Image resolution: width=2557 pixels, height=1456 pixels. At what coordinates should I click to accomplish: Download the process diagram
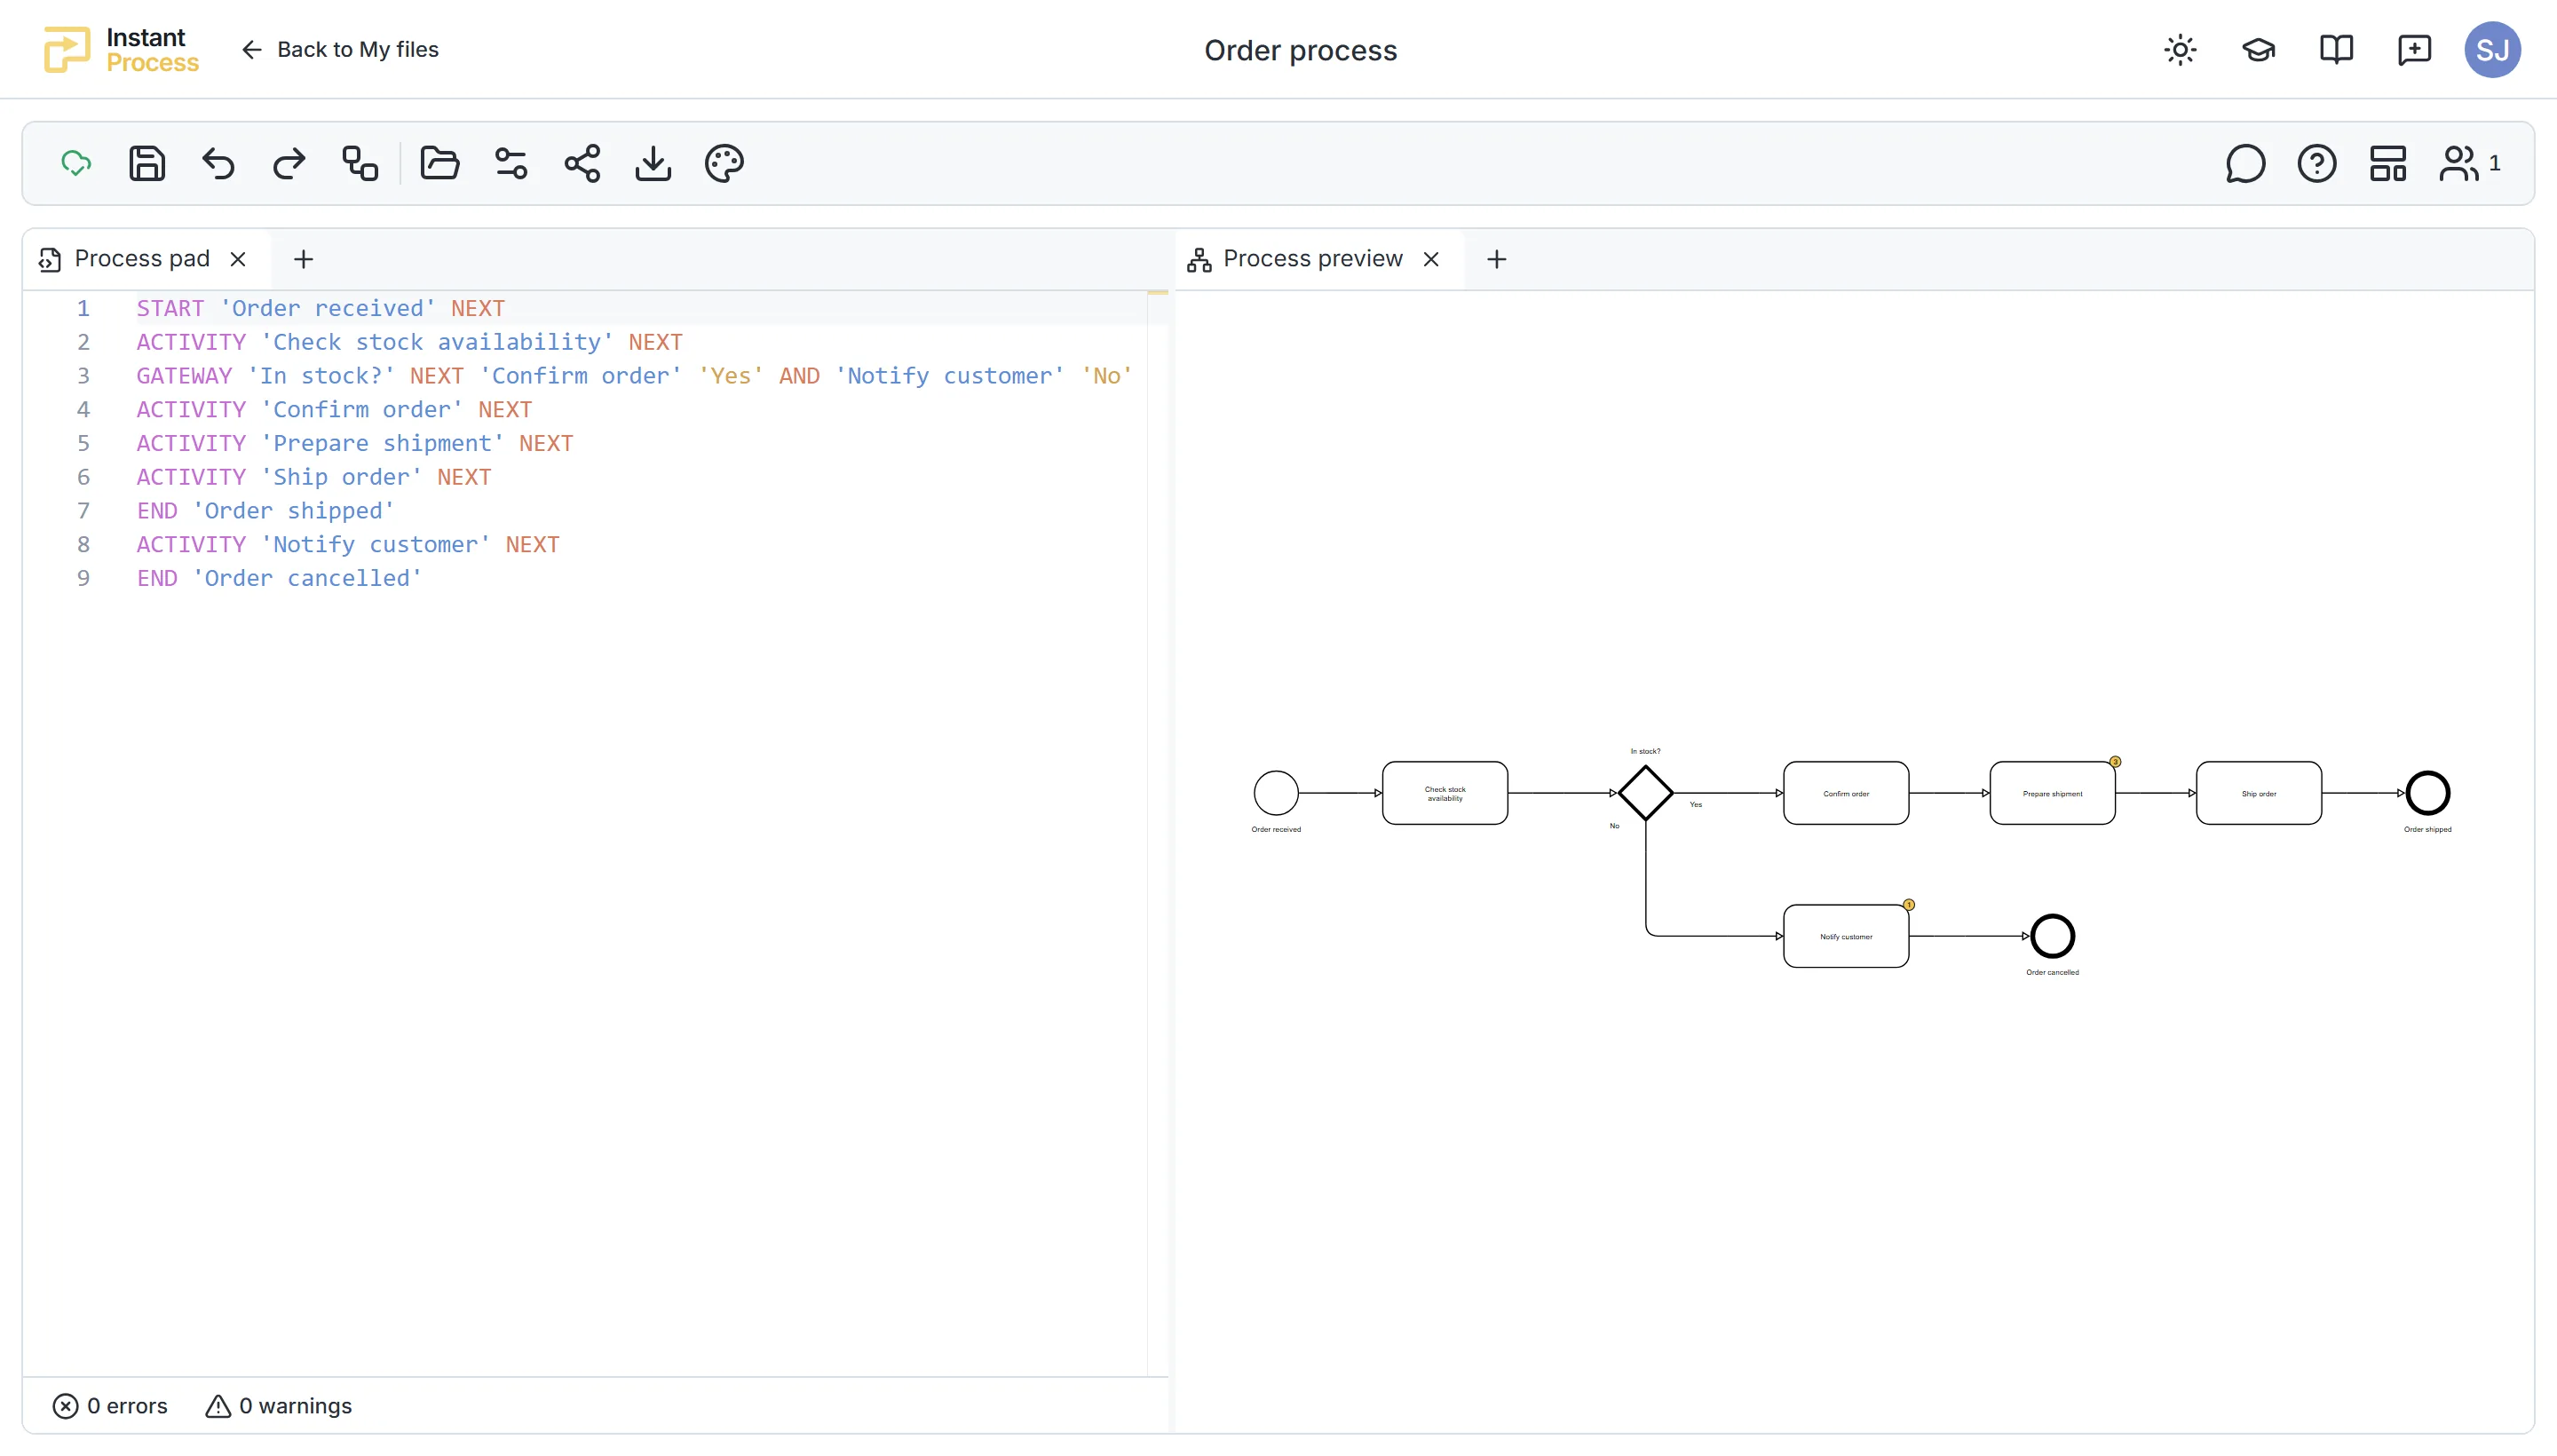pos(653,163)
